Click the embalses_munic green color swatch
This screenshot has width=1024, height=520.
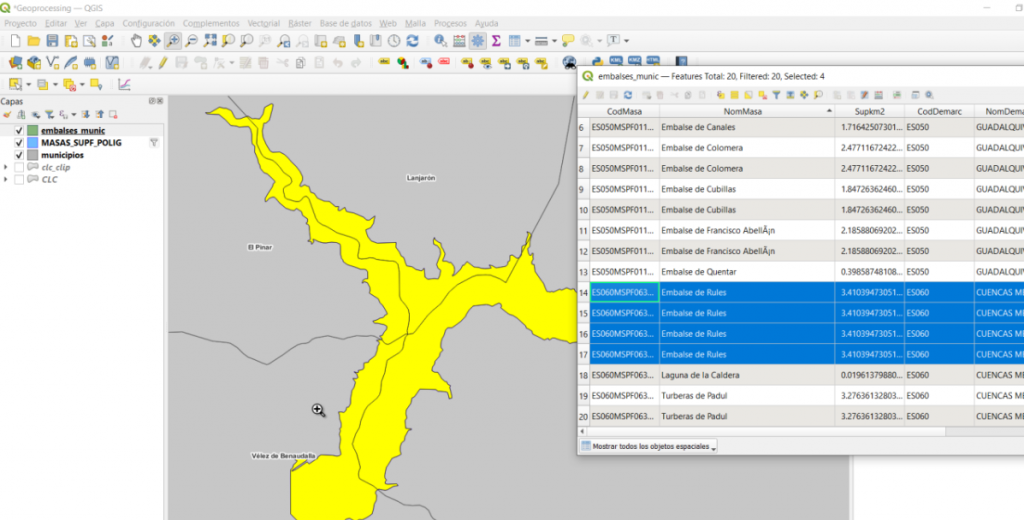[33, 131]
